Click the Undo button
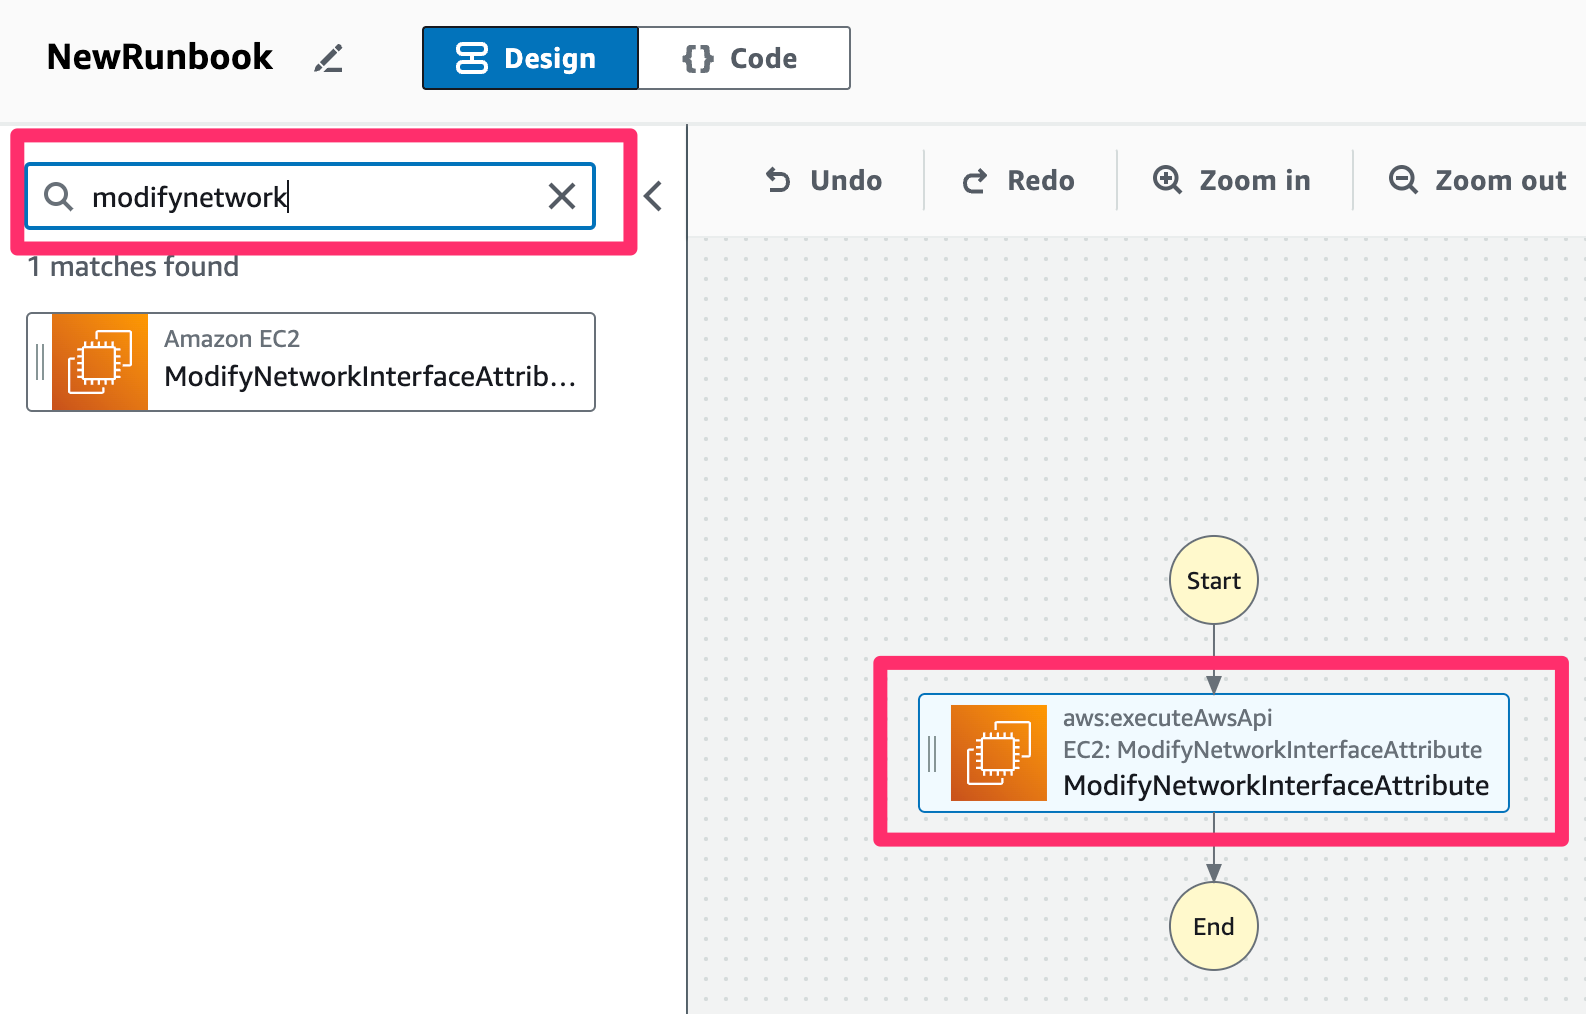 (824, 180)
